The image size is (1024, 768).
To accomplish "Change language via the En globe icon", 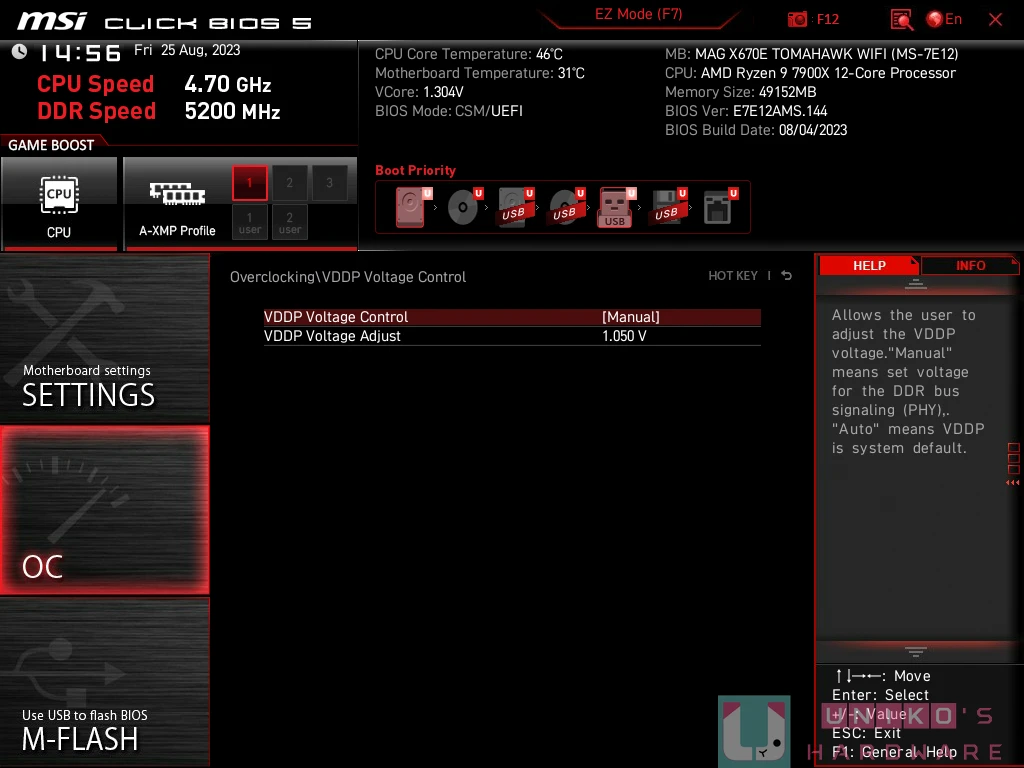I will pos(944,19).
